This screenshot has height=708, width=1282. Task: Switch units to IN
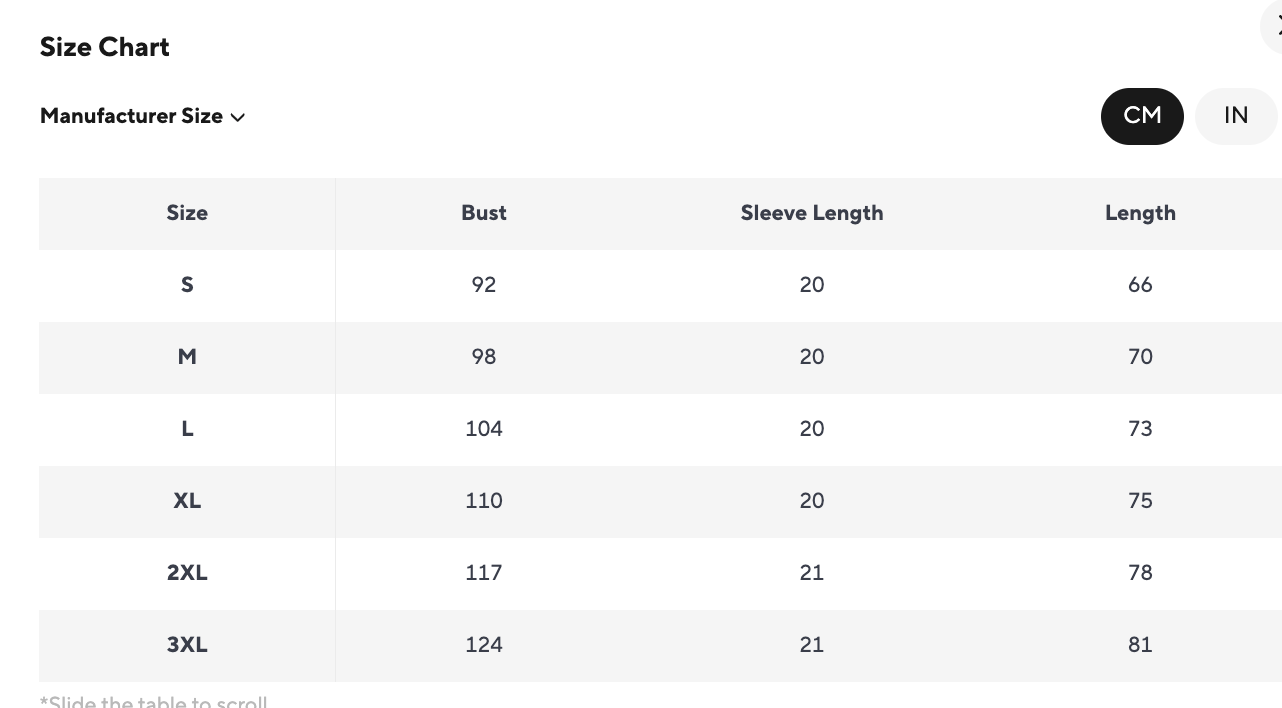1236,116
